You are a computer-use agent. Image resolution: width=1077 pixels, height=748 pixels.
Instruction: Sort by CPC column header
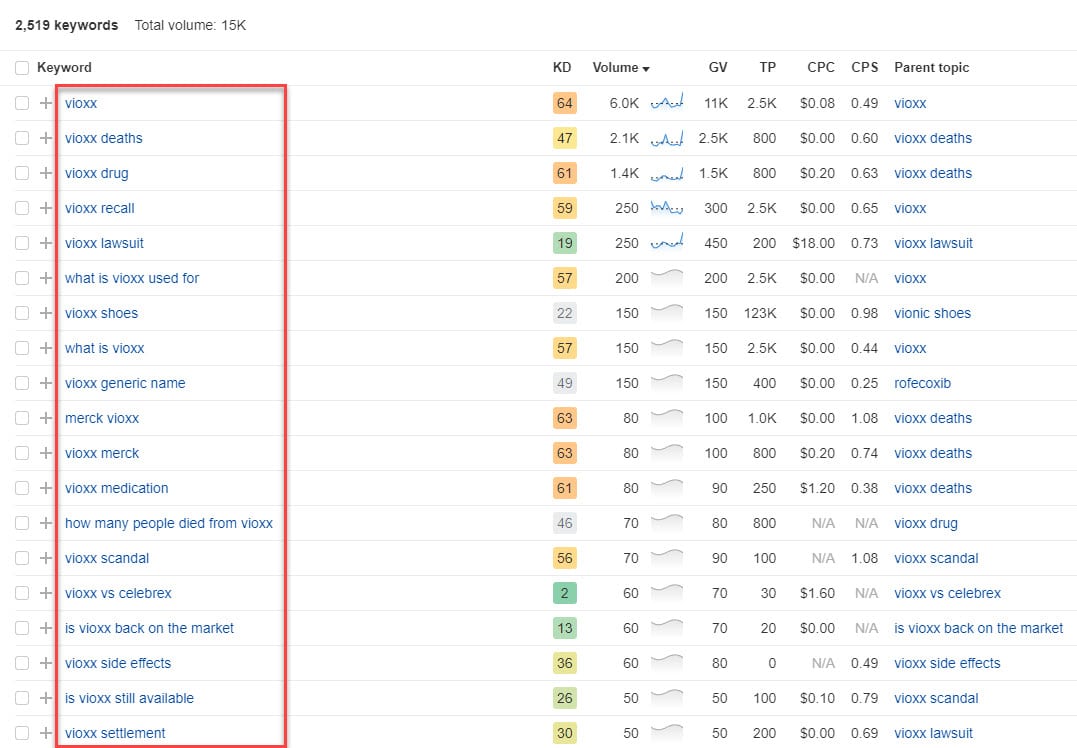click(821, 67)
